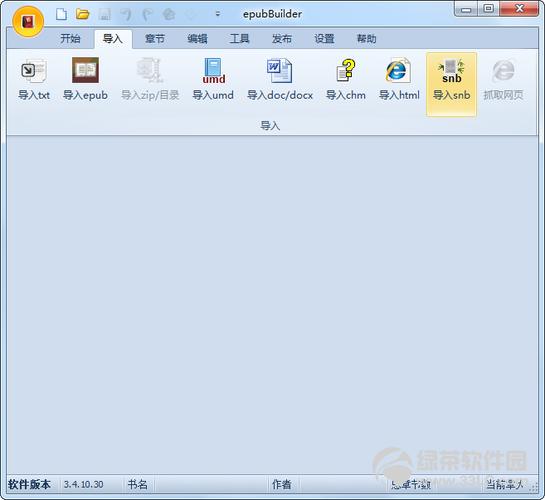This screenshot has width=545, height=500.
Task: Create a new document from quick access toolbar
Action: pyautogui.click(x=62, y=14)
